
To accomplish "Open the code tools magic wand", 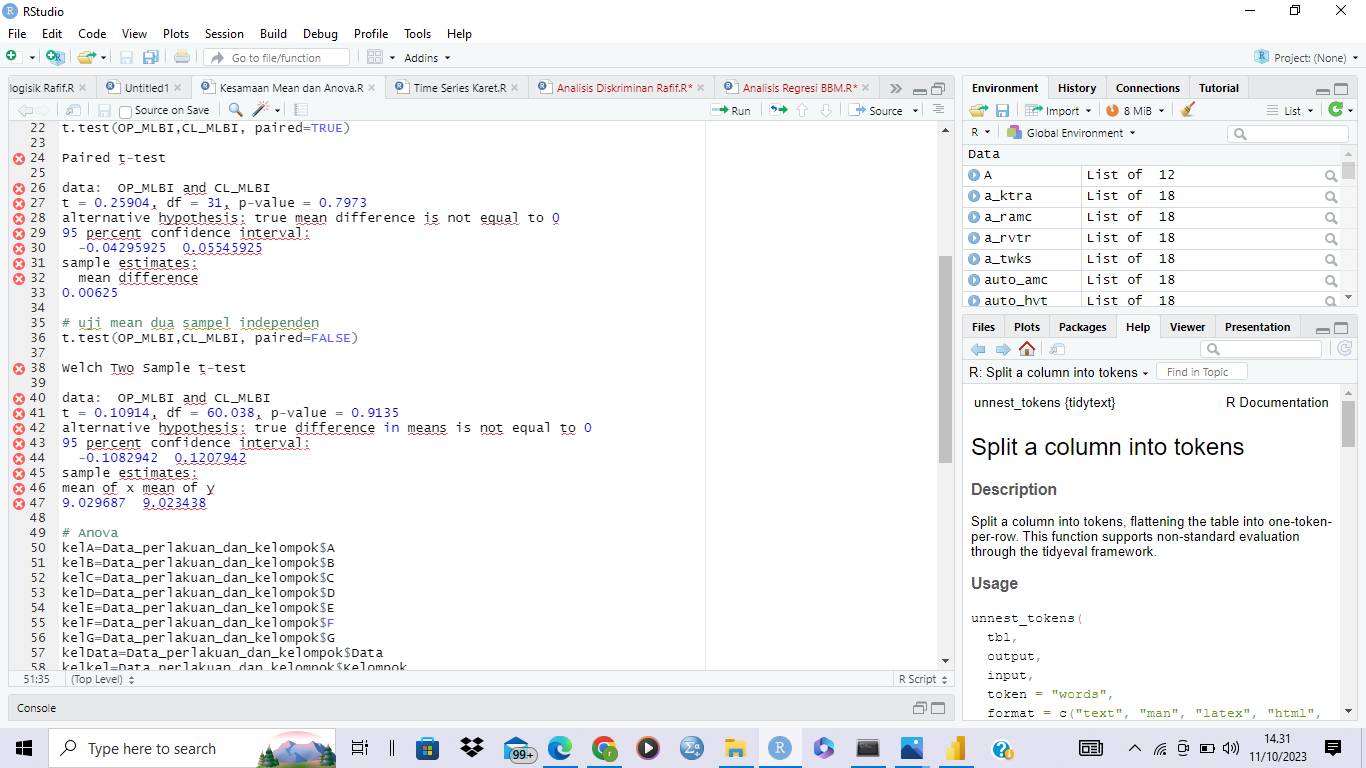I will [x=262, y=110].
